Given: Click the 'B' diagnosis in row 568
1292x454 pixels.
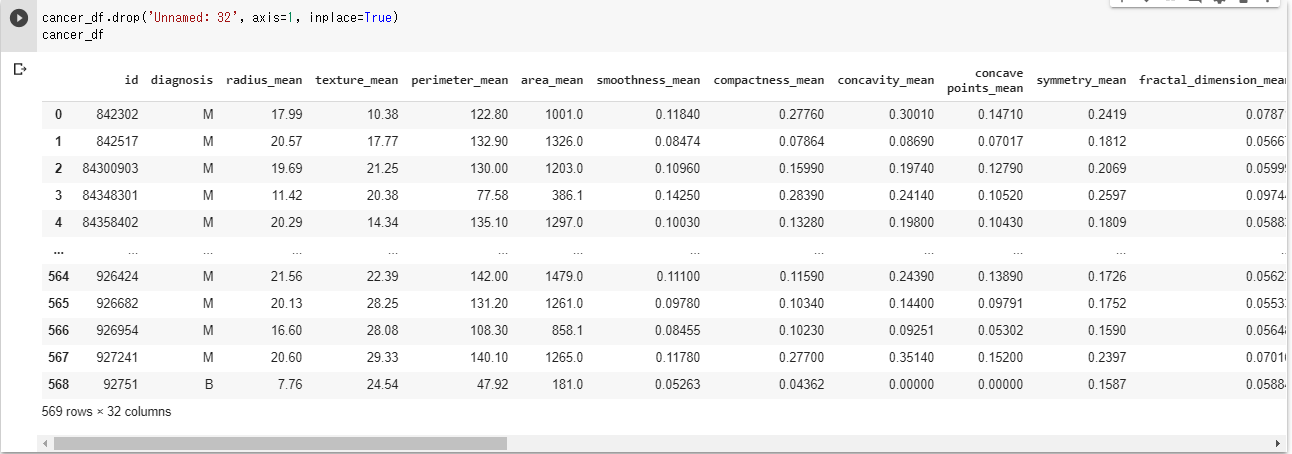Looking at the screenshot, I should point(209,384).
